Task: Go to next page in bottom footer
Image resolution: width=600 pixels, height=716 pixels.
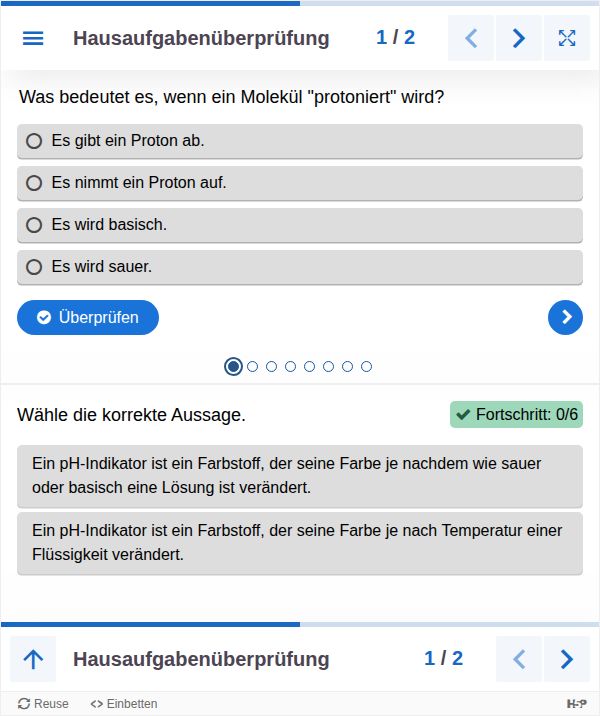Action: [567, 659]
